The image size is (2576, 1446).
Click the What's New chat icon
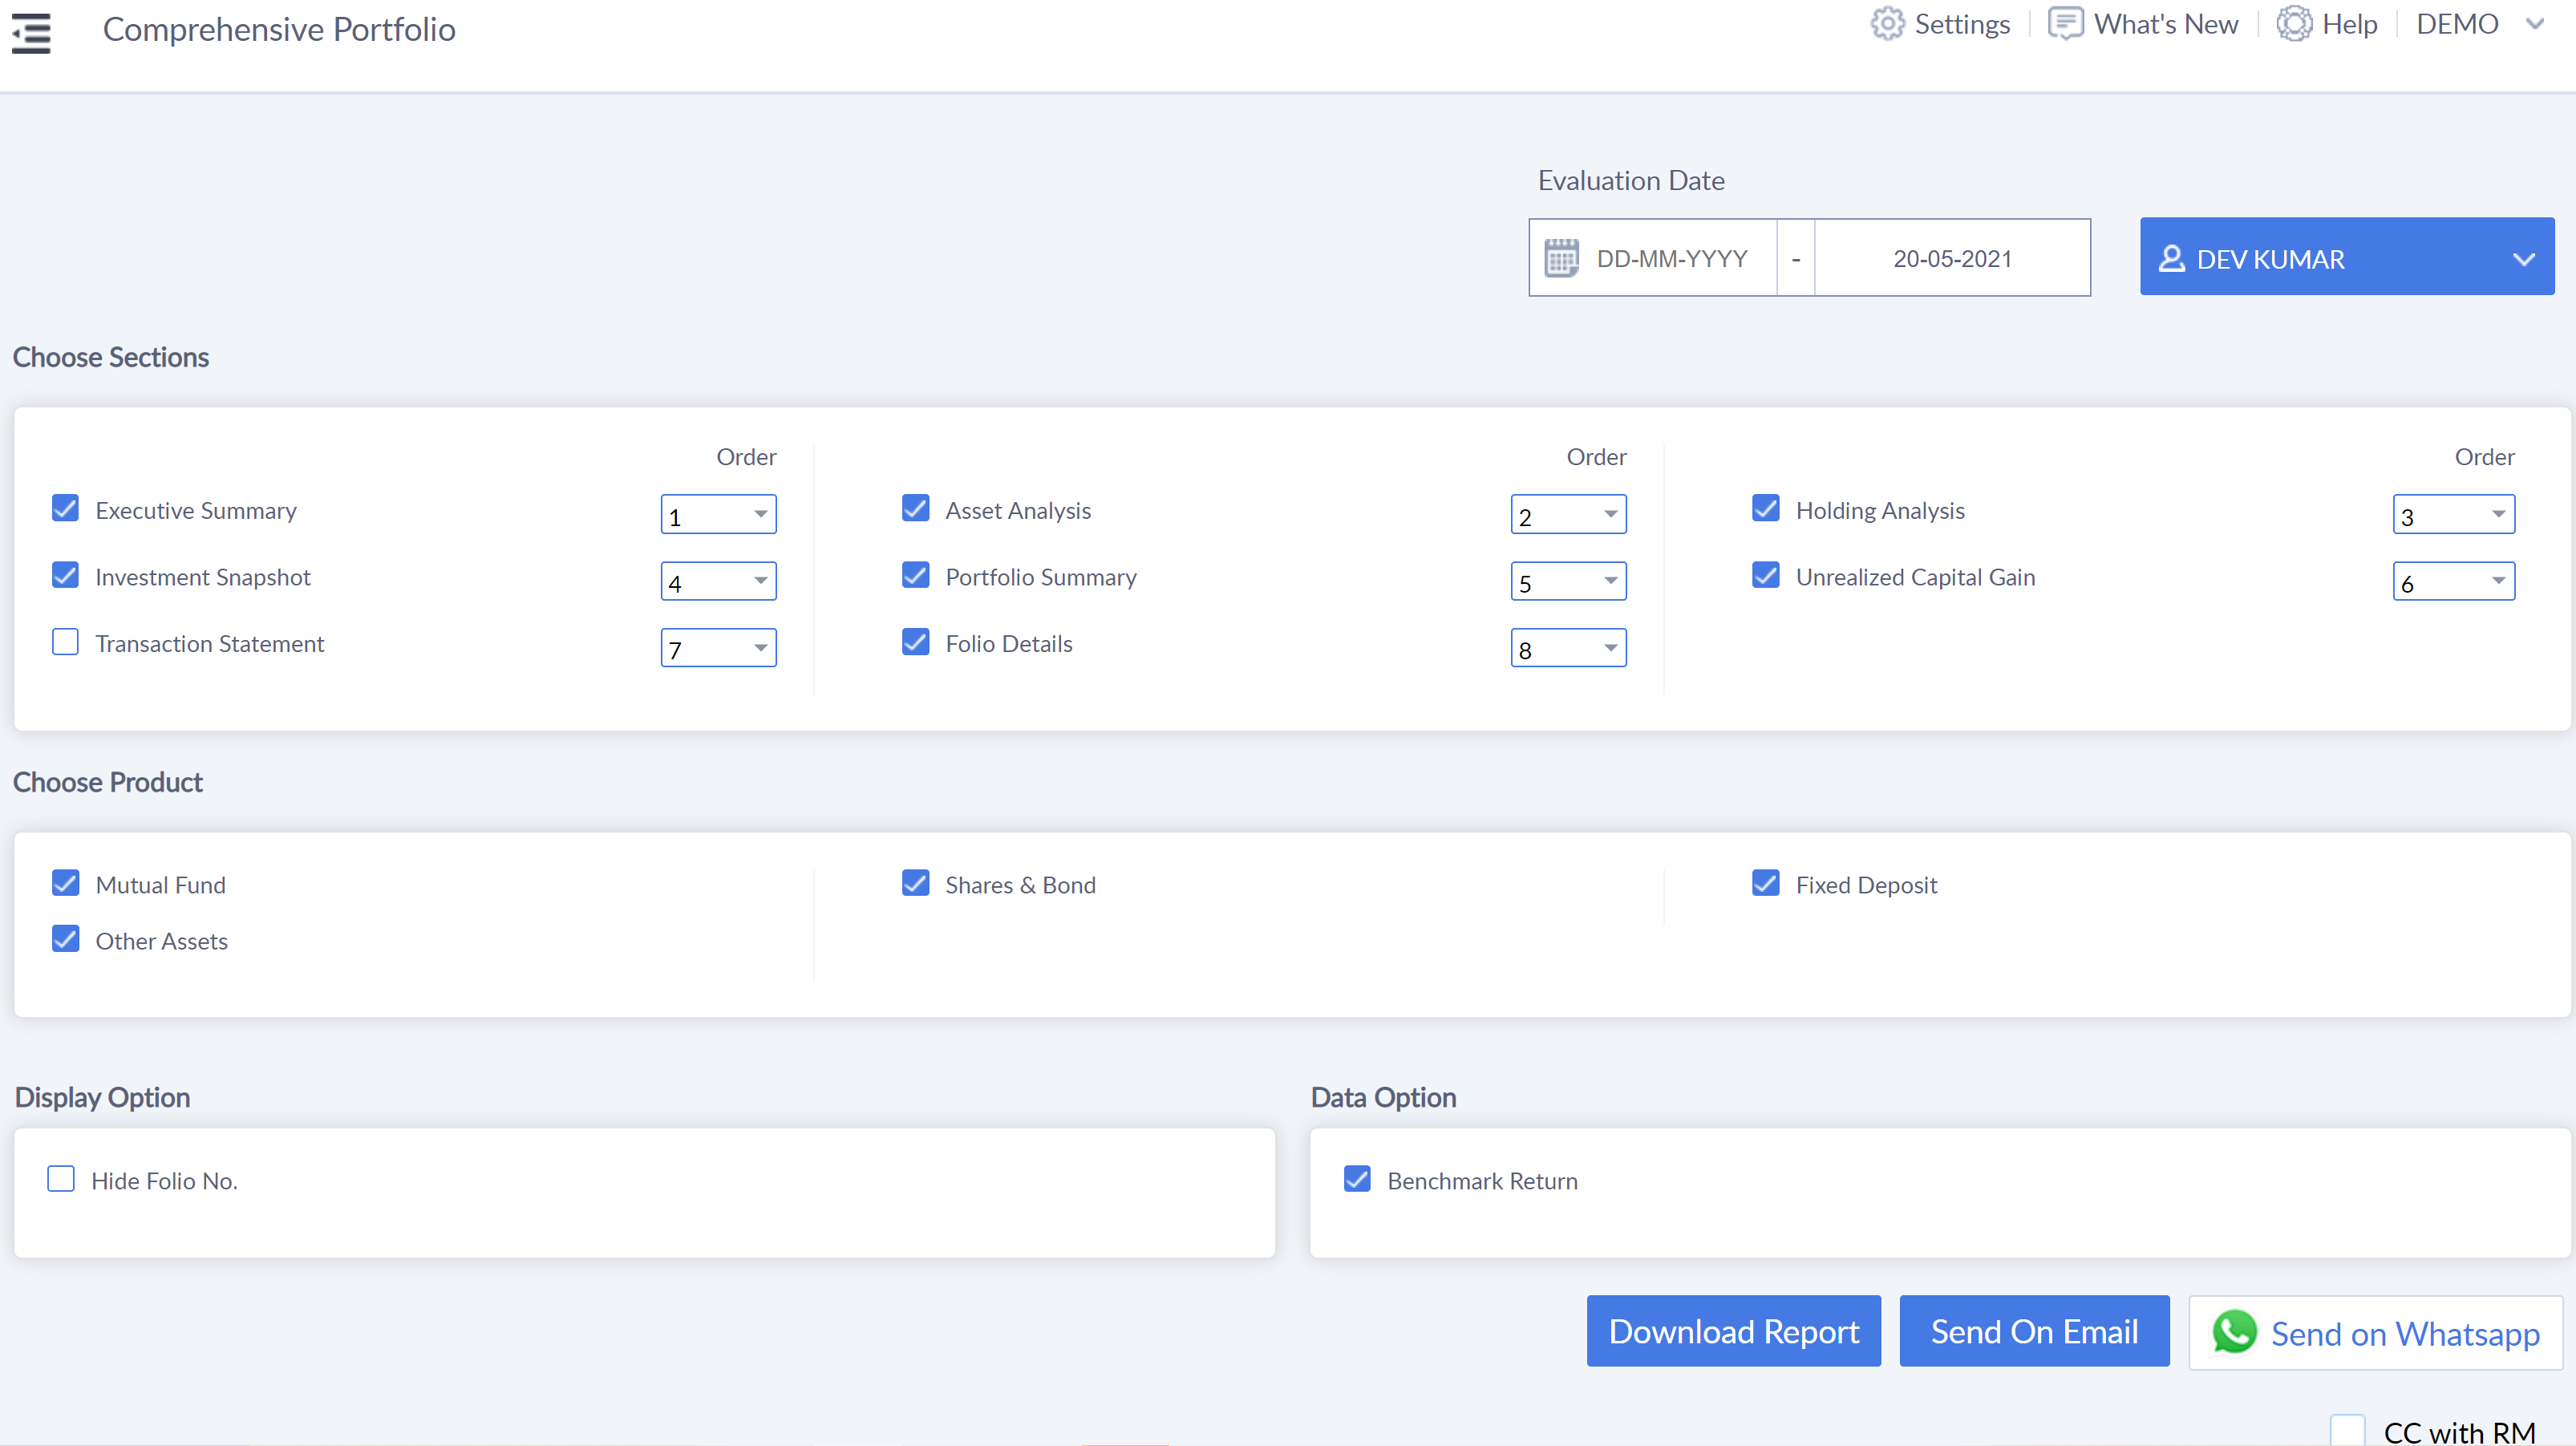pos(2065,24)
